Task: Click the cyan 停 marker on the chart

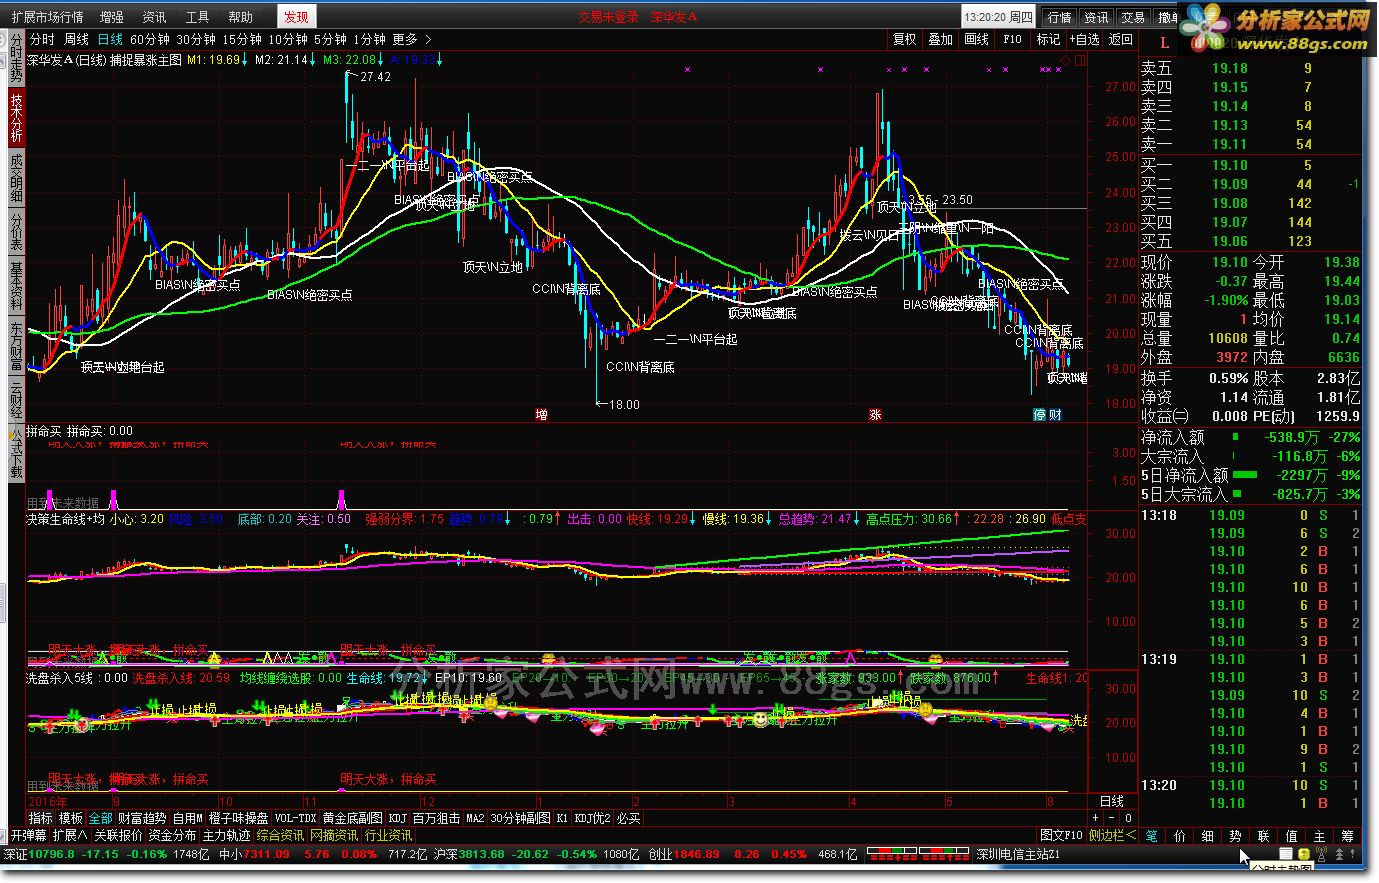Action: (x=1040, y=414)
